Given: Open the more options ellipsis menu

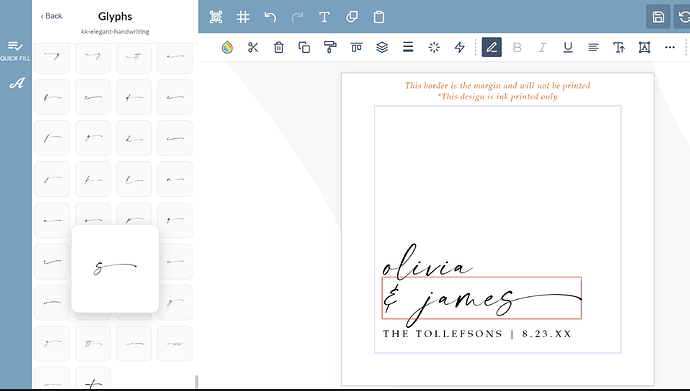Looking at the screenshot, I should [670, 47].
